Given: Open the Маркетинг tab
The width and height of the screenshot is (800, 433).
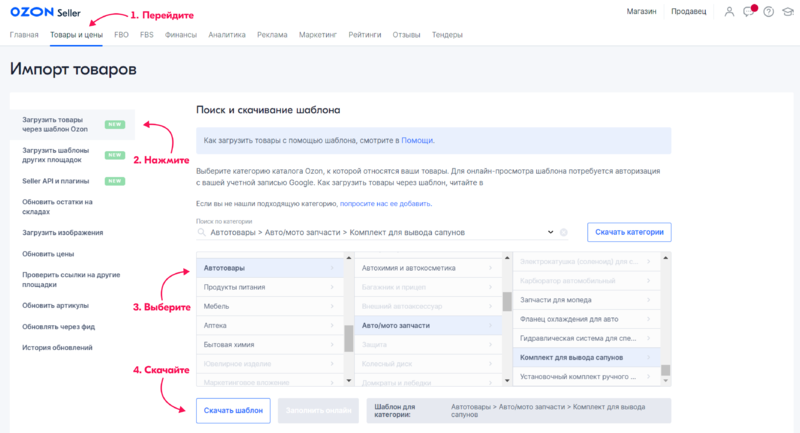Looking at the screenshot, I should (x=318, y=35).
